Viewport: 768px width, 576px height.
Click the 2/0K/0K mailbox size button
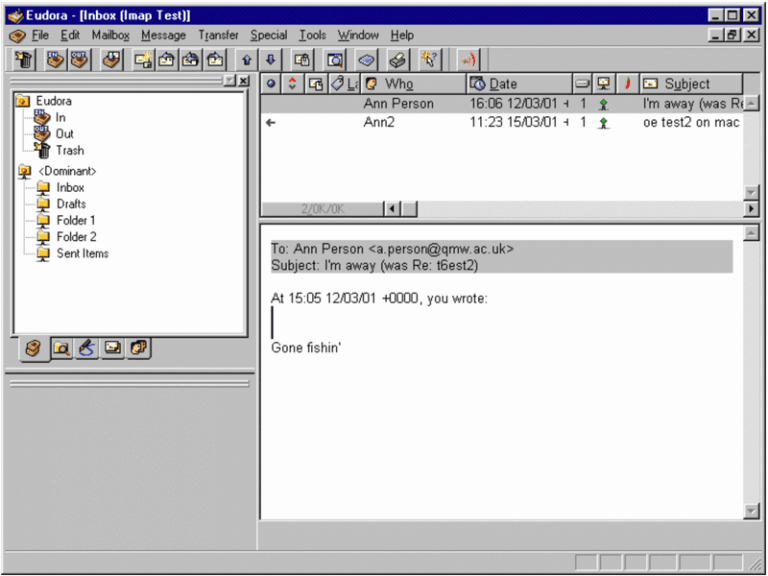322,209
